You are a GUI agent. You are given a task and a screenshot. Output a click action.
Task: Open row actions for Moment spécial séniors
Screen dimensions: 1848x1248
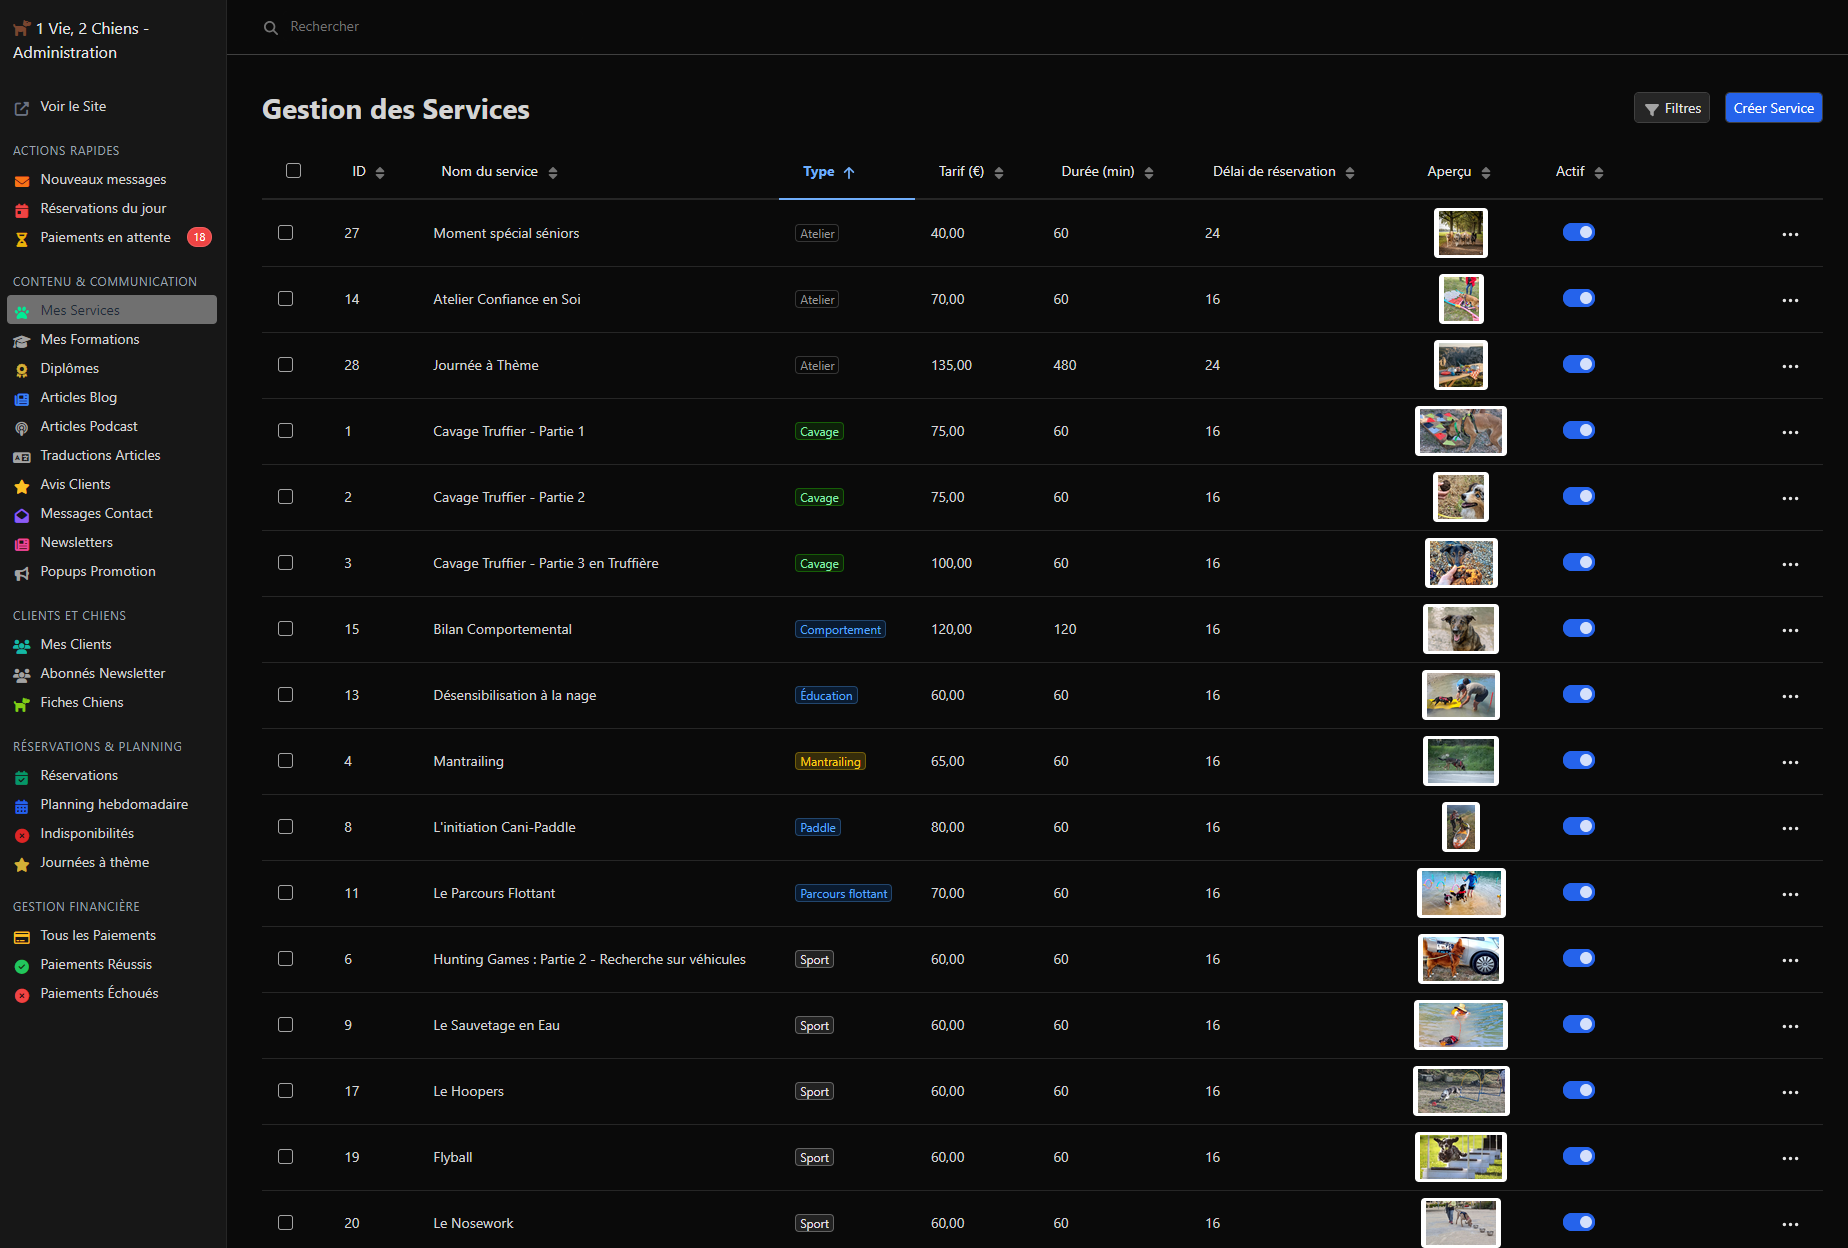click(x=1790, y=234)
